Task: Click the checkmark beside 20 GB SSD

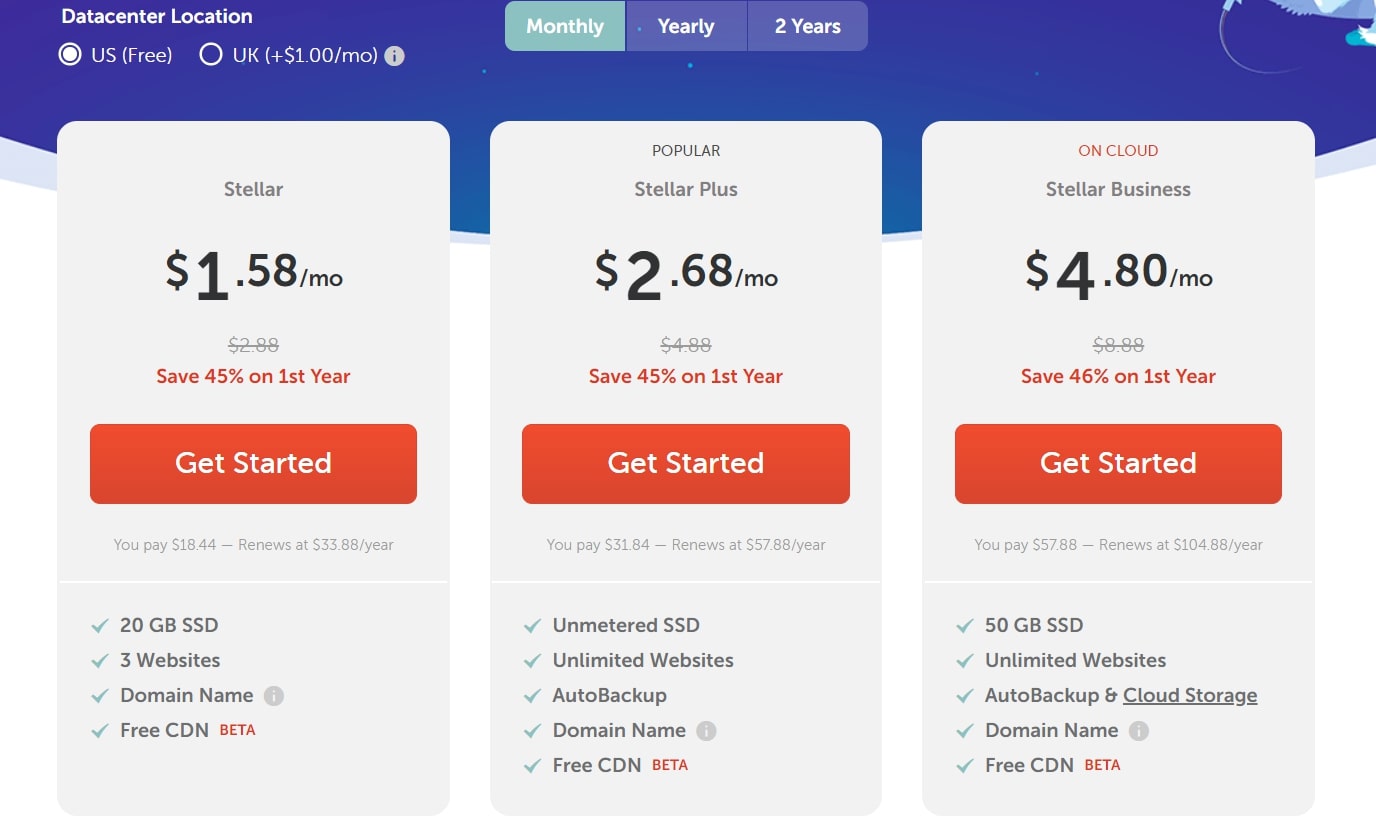Action: (x=100, y=626)
